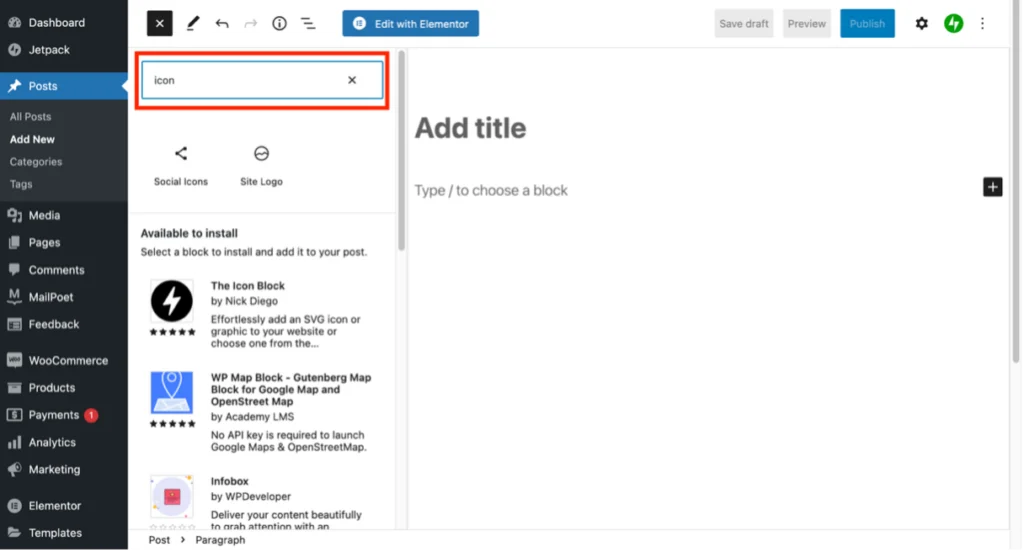Click the Dashboard gauge icon
The height and width of the screenshot is (552, 1024).
[14, 22]
